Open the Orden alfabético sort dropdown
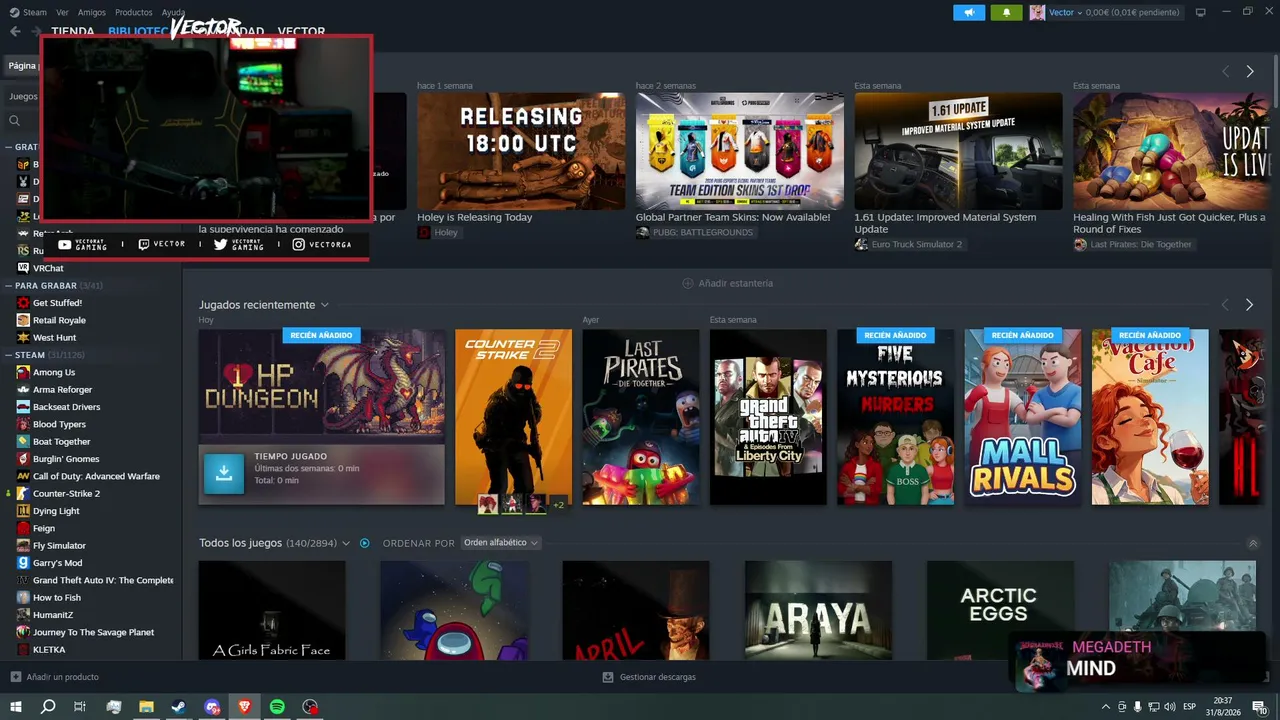 (501, 543)
